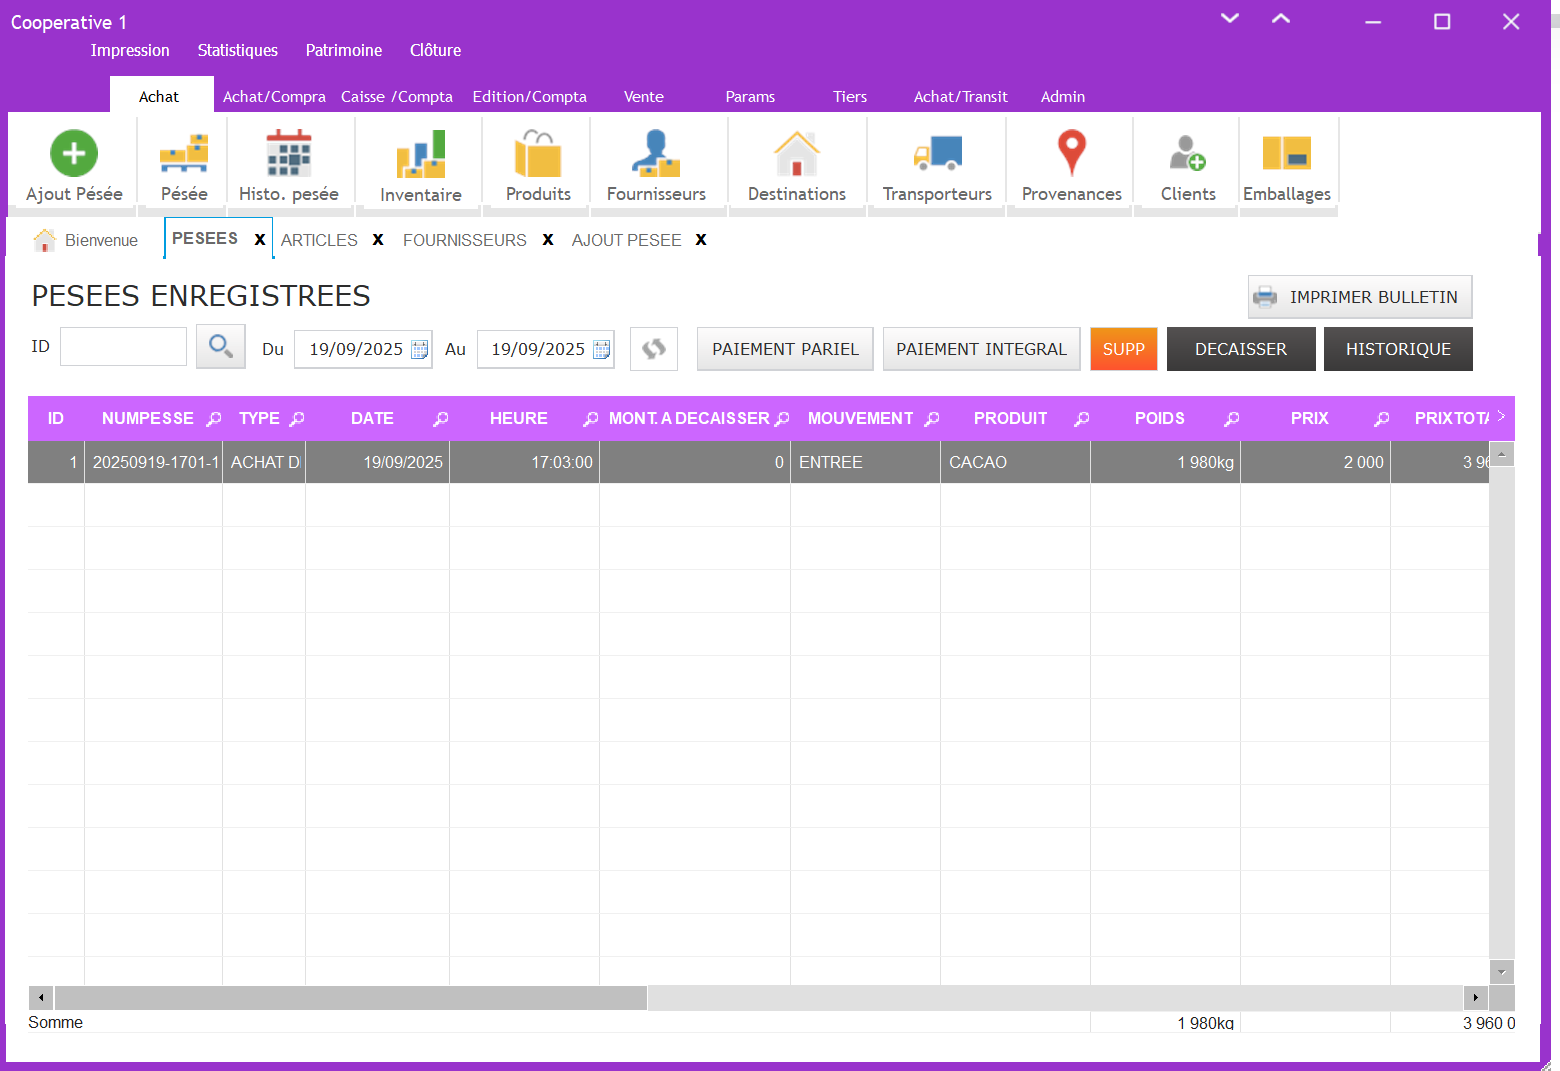Open the Transporteurs truck icon

click(937, 153)
